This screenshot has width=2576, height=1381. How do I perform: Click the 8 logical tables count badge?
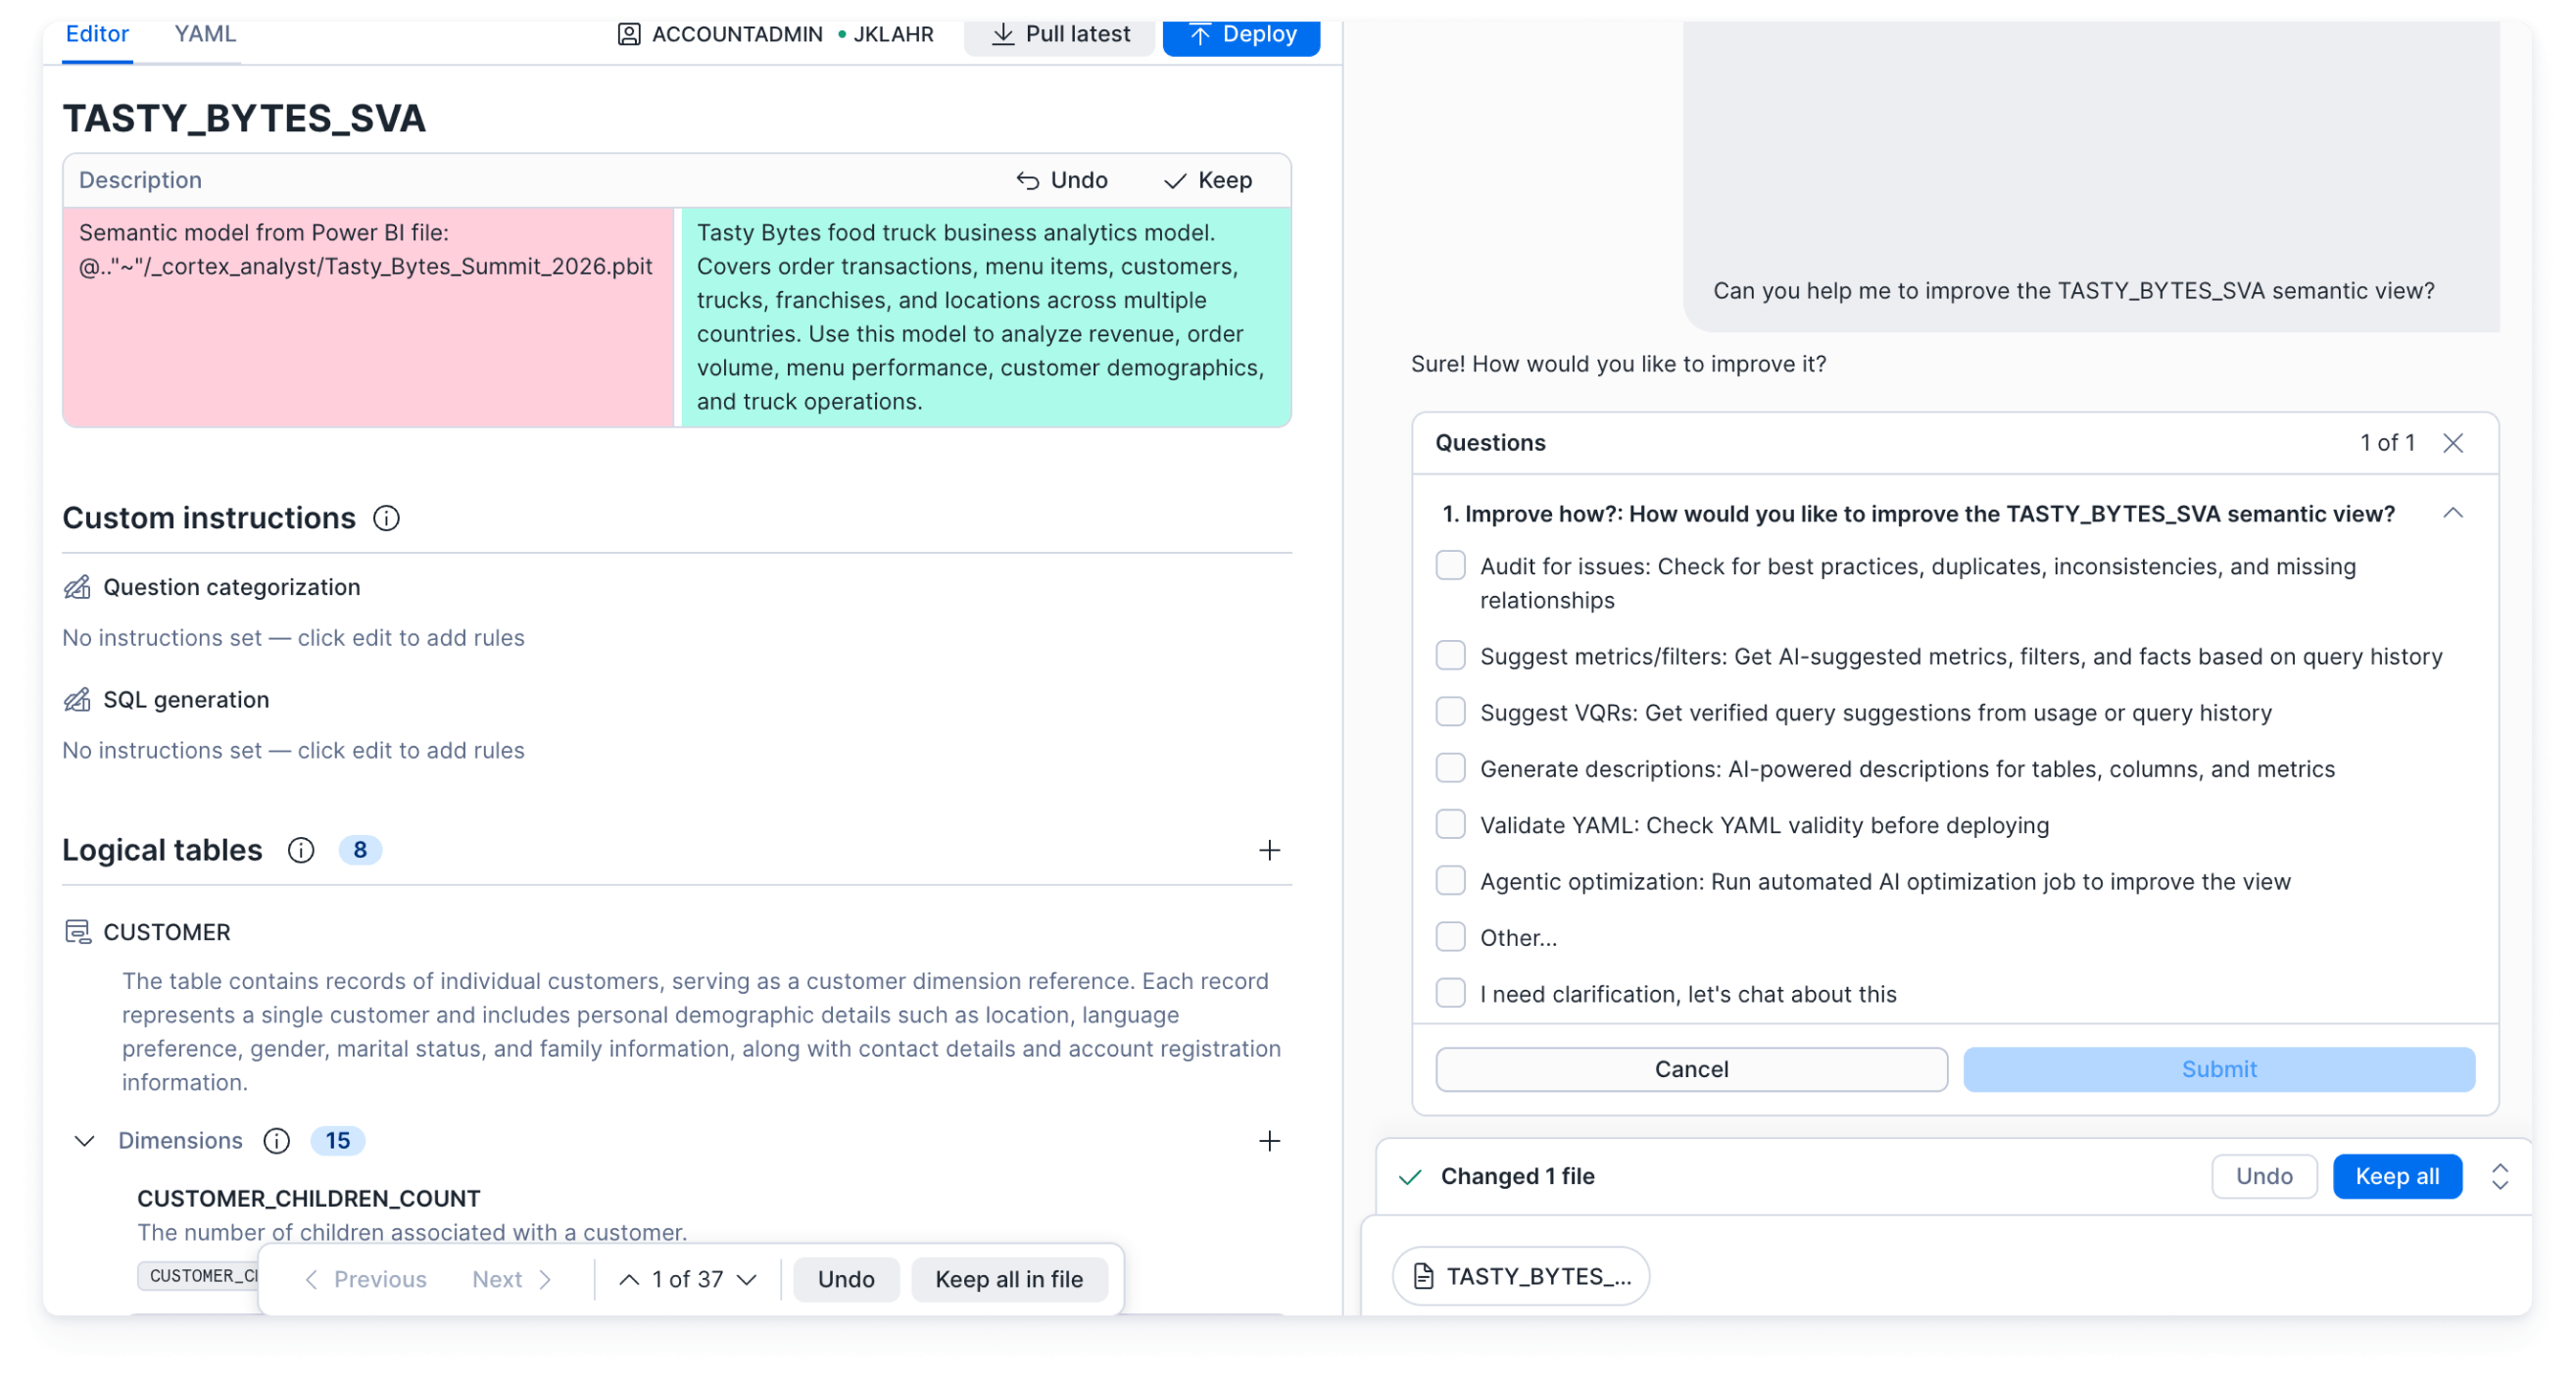360,850
